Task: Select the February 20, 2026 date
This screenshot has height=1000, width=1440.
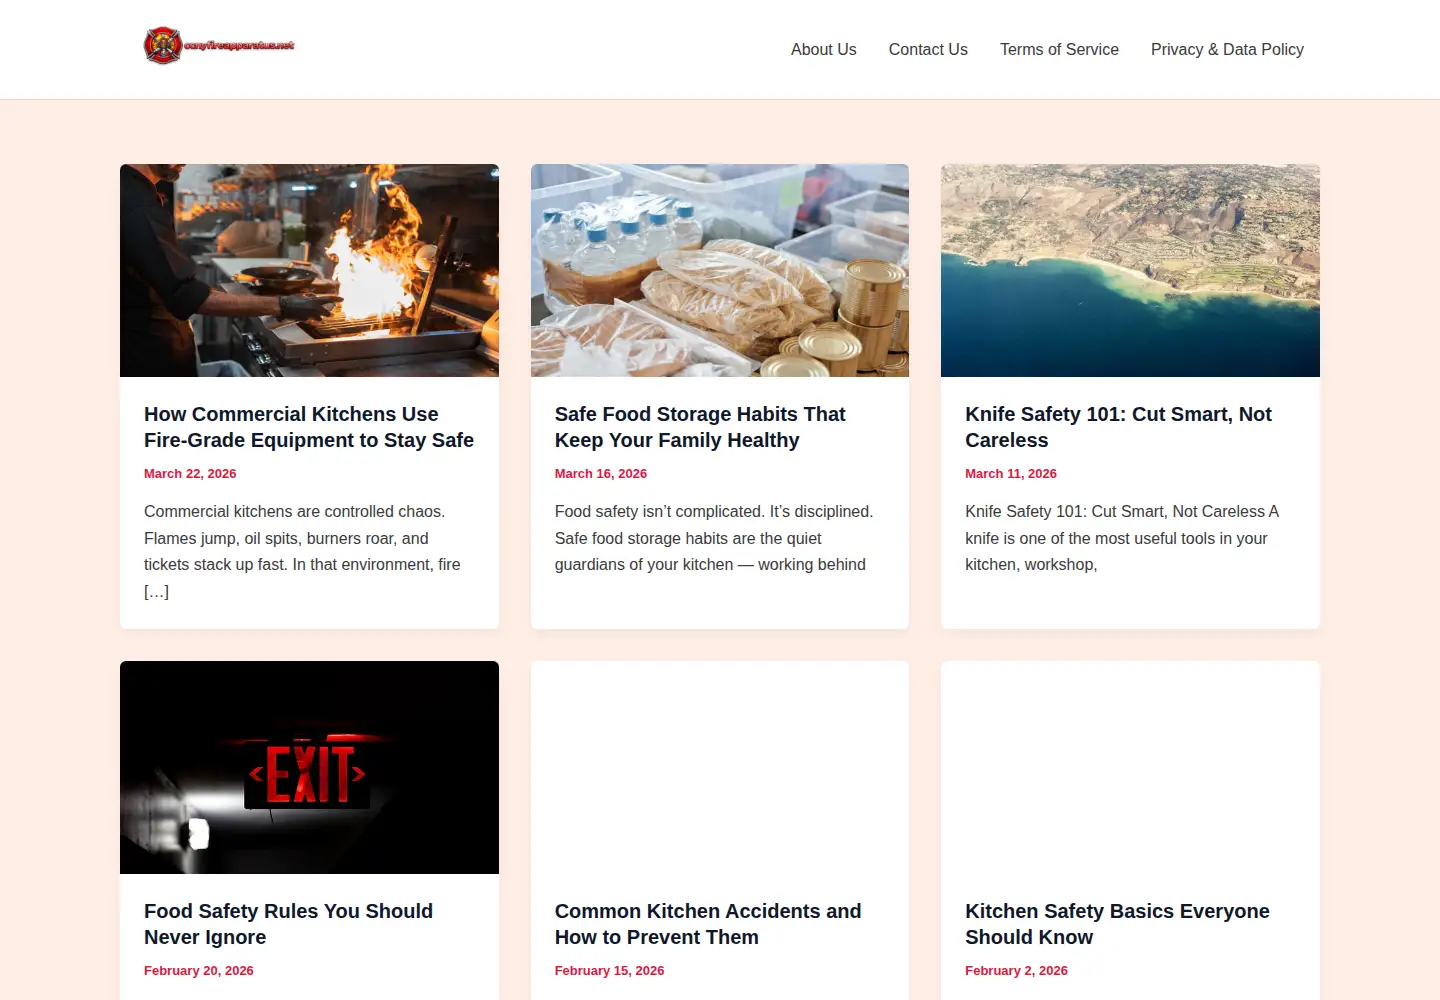Action: coord(199,971)
